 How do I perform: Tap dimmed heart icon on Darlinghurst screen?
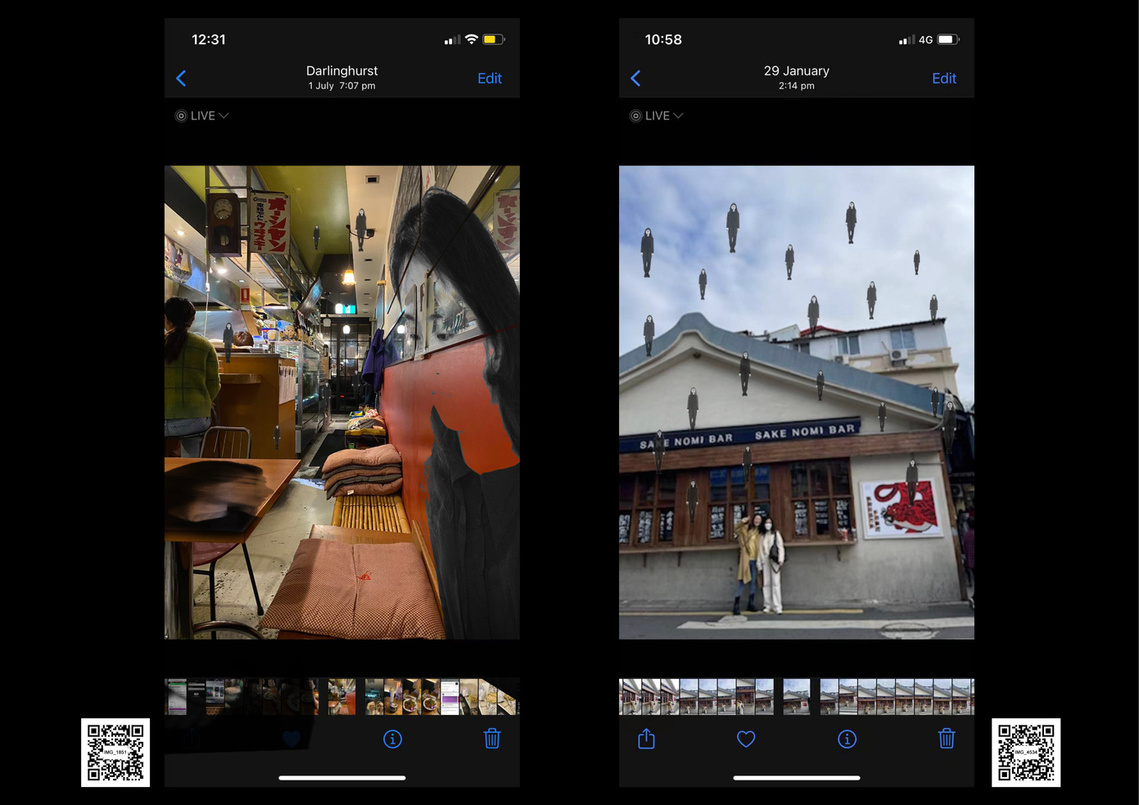point(291,739)
